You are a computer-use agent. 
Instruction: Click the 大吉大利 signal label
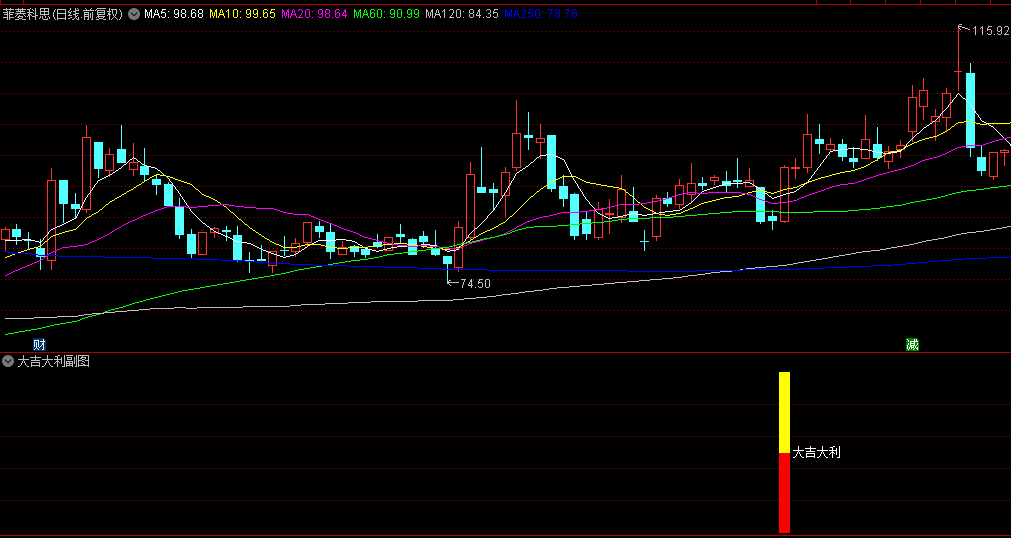[816, 453]
